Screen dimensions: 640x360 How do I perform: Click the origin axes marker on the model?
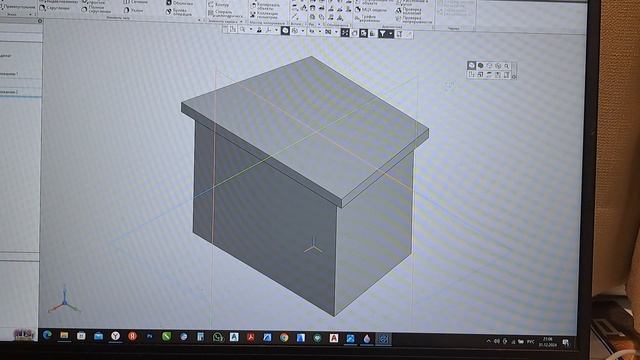coord(313,245)
